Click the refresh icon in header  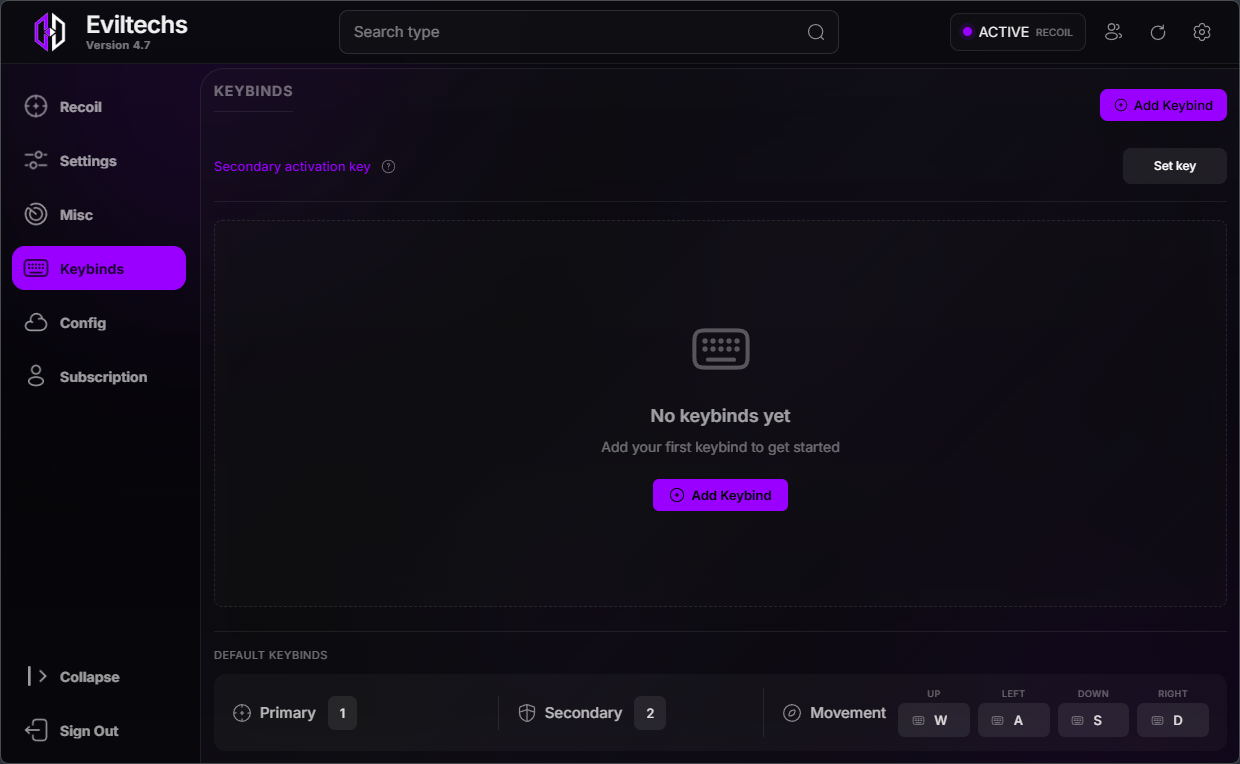(x=1158, y=32)
